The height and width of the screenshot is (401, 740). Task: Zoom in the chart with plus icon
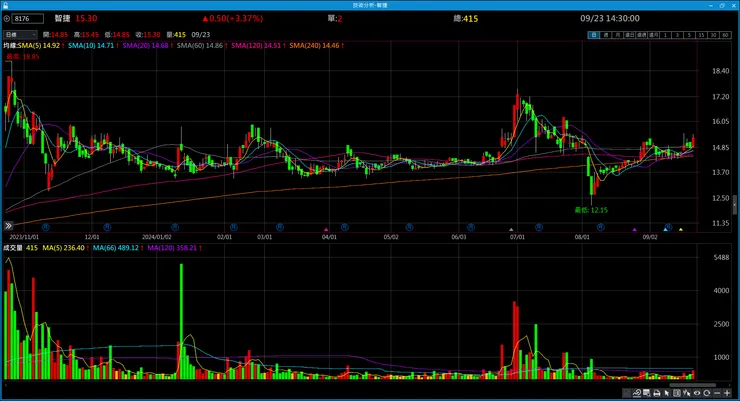coord(727,393)
